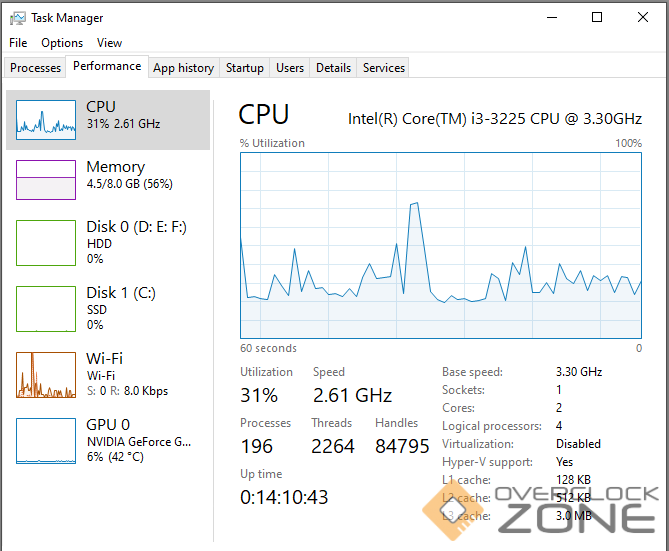
Task: Switch to the Processes tab
Action: 36,68
